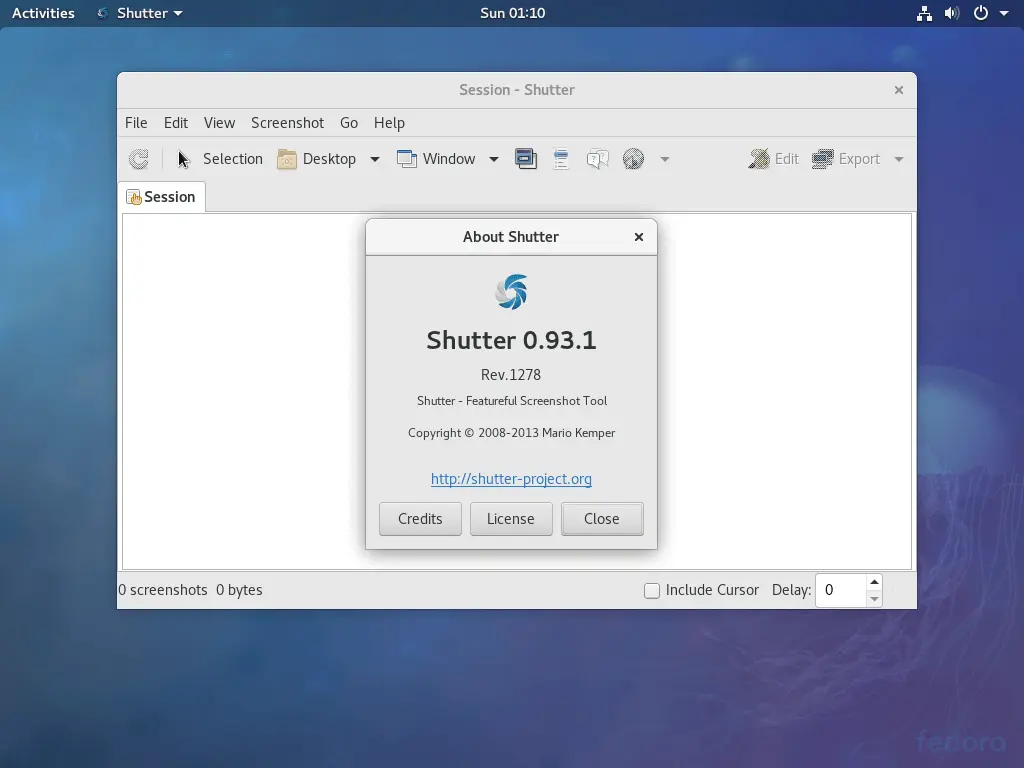Capture the Desktop using the toolbar button
1024x768 pixels.
coord(317,159)
